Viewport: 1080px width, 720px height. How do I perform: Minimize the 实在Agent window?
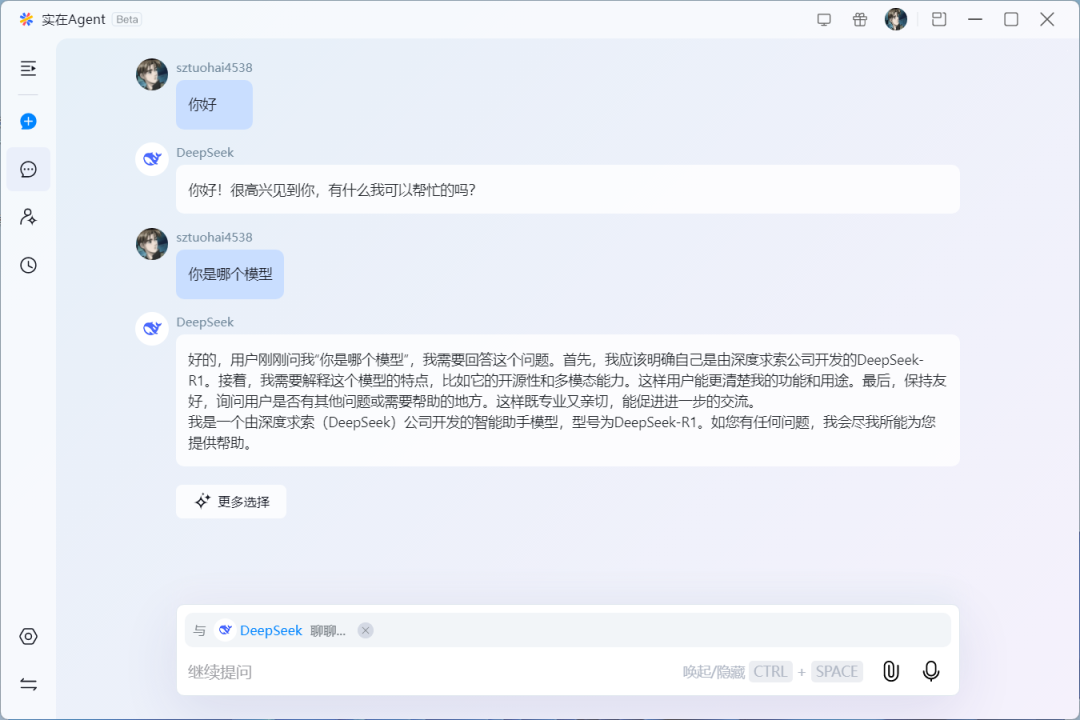[975, 19]
